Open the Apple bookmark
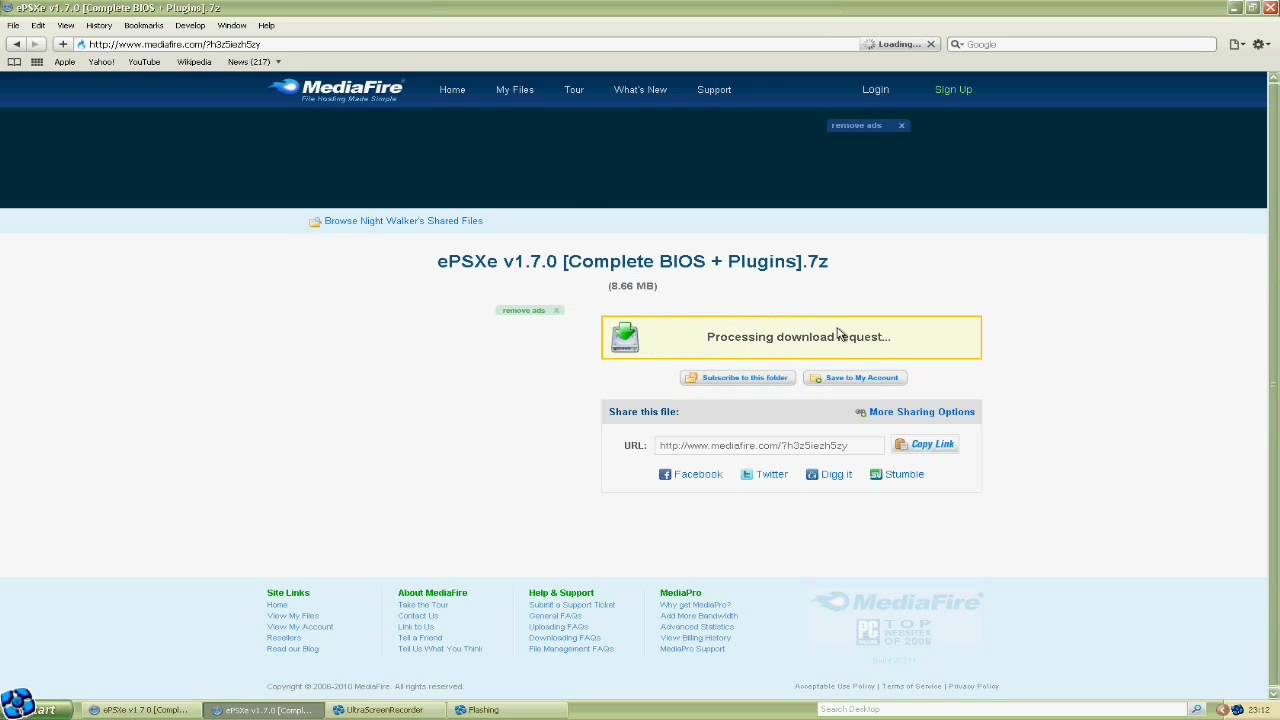This screenshot has width=1280, height=720. click(64, 62)
